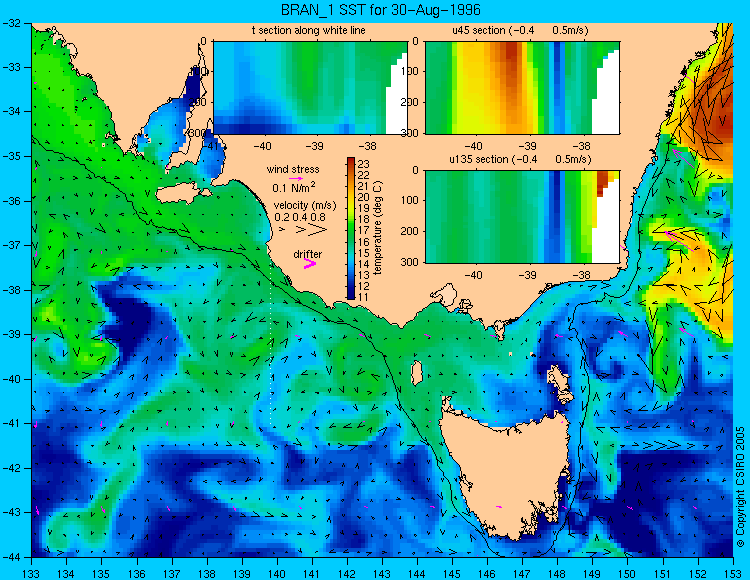Select the u135 section heading text
This screenshot has height=580, width=750.
tap(520, 159)
